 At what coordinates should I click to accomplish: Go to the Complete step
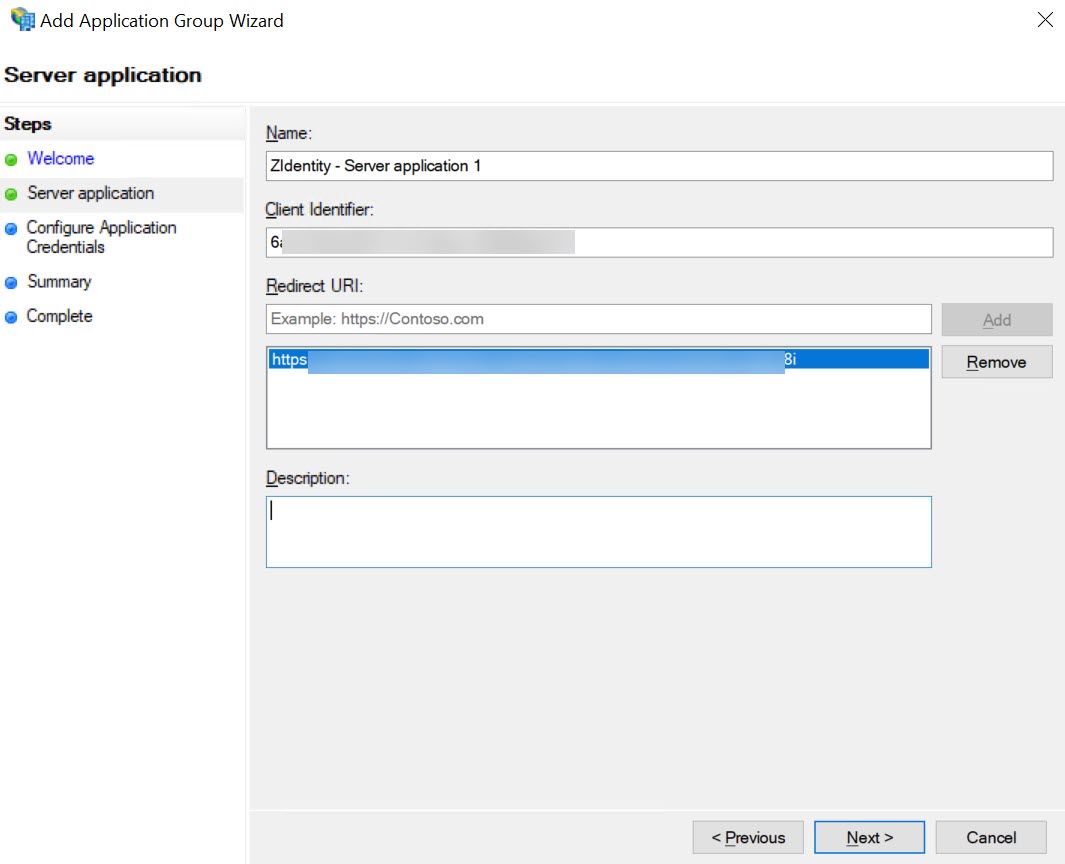[x=58, y=316]
